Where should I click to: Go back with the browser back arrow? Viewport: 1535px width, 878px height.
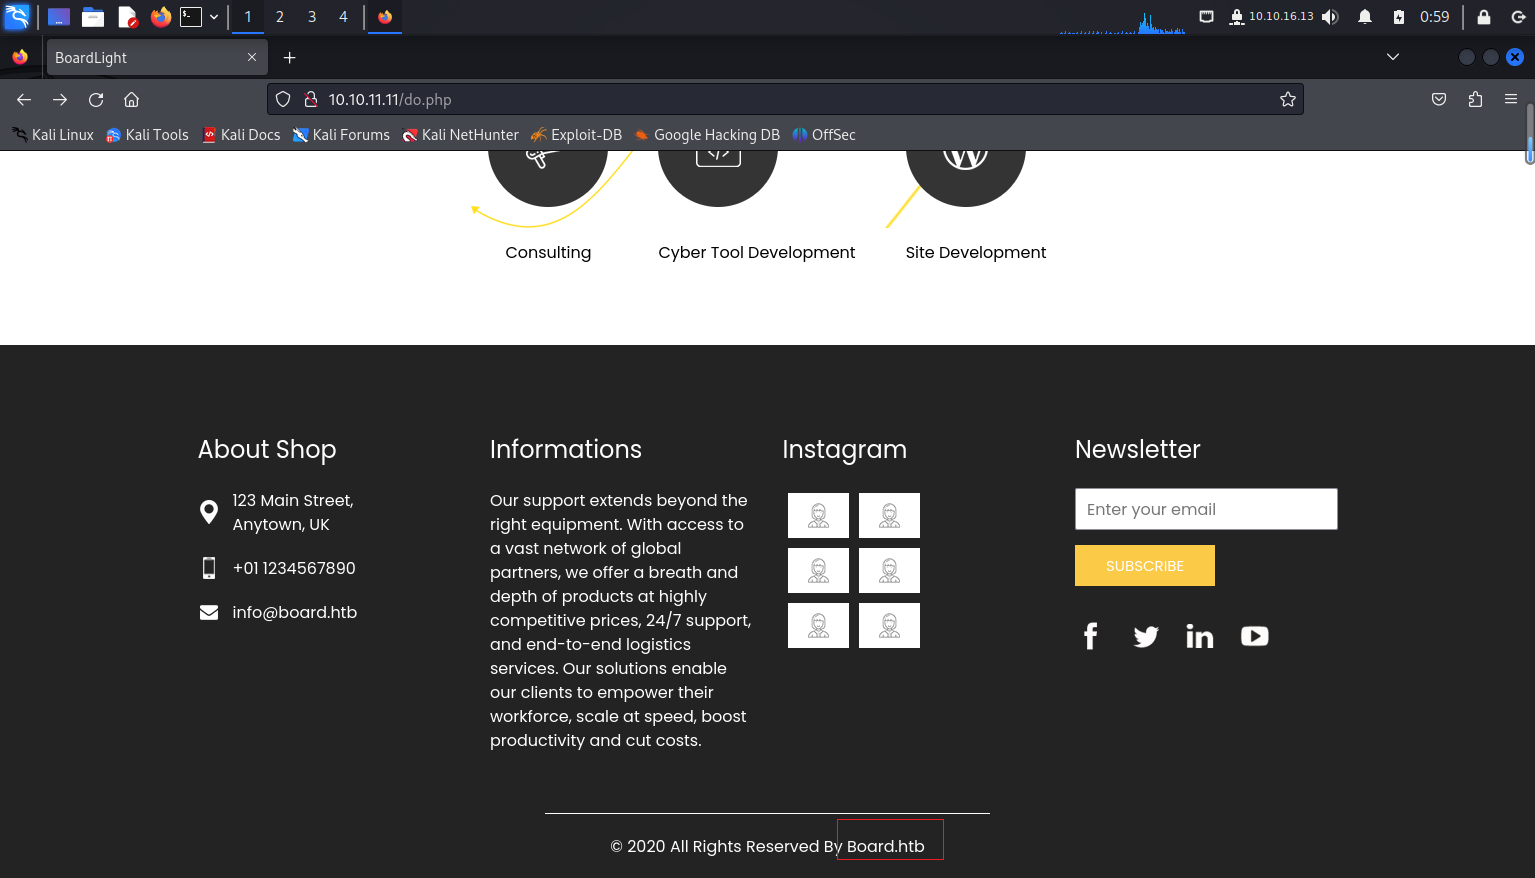point(24,99)
